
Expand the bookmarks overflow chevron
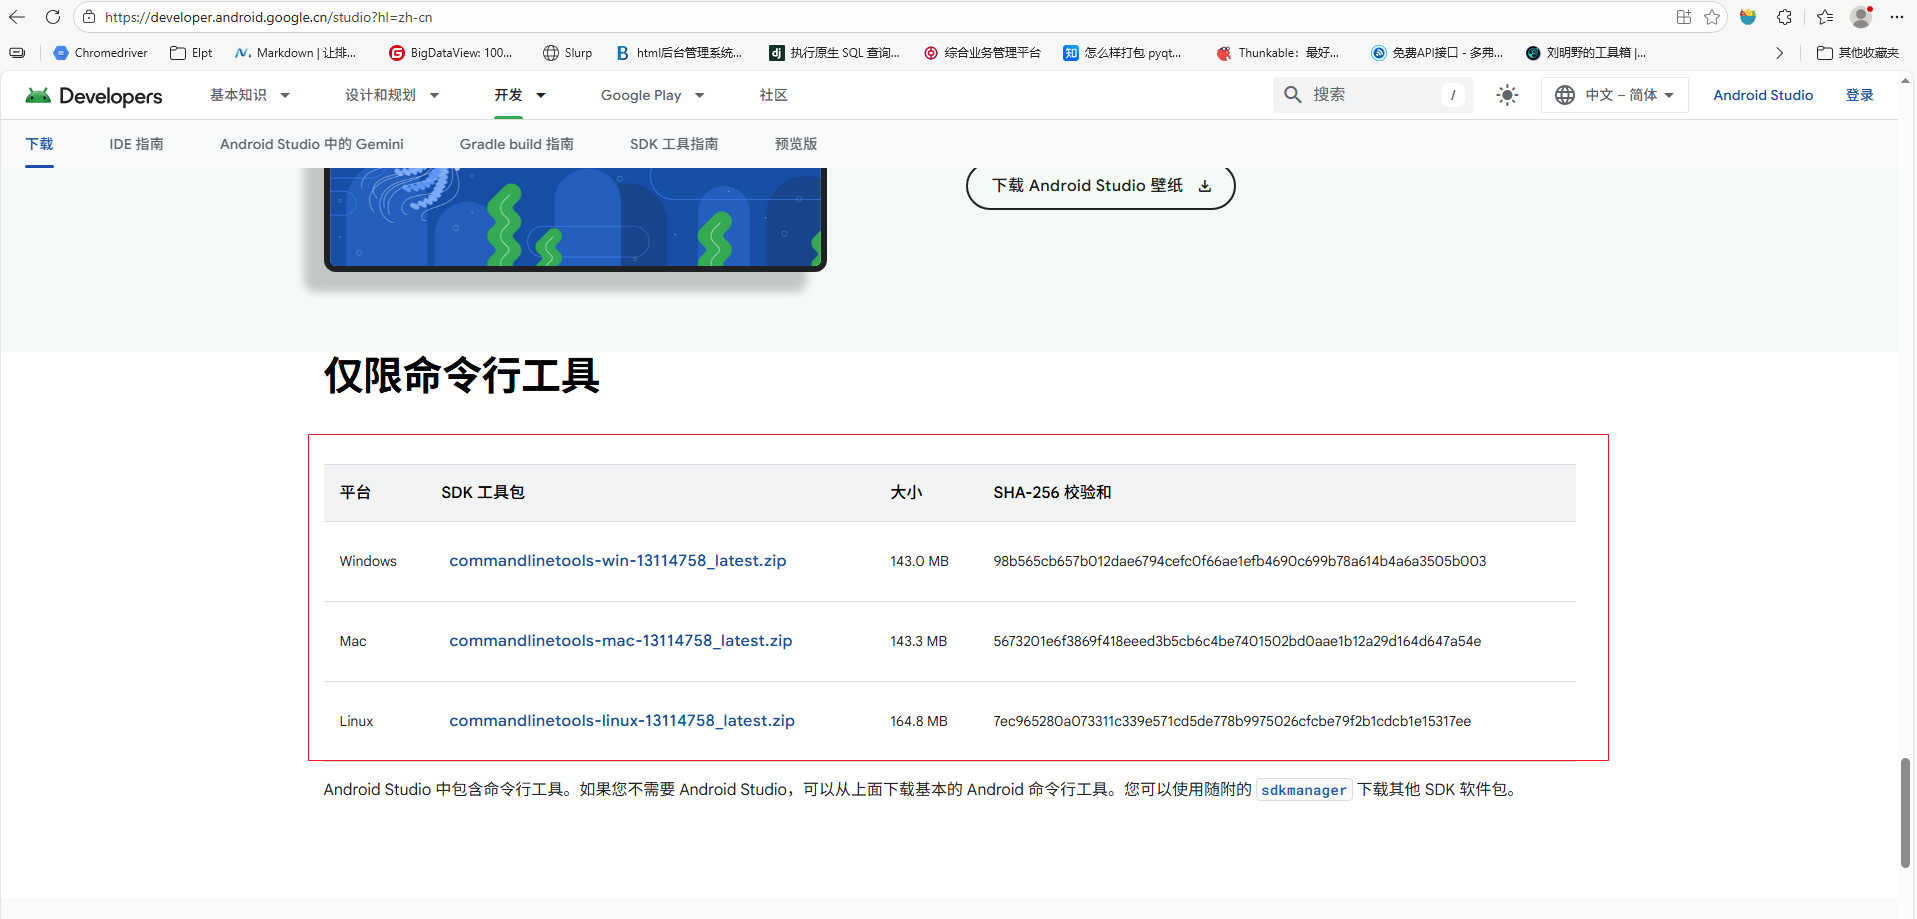[1779, 53]
